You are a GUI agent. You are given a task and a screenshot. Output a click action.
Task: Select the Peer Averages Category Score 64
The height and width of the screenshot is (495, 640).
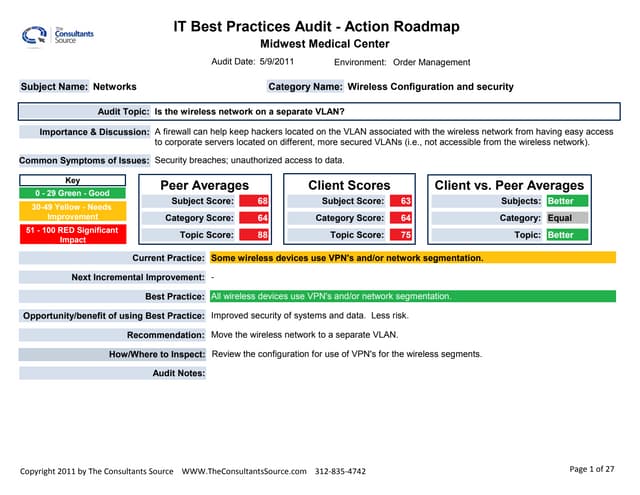point(262,218)
